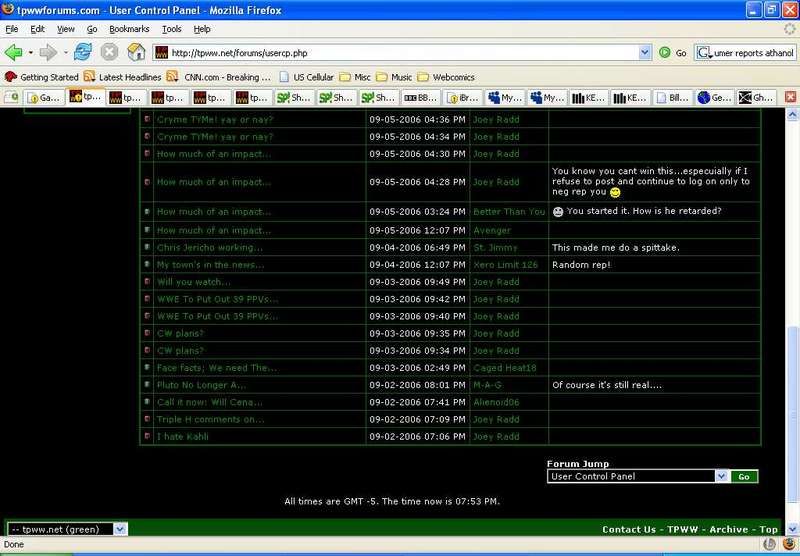Open the Tools menu
The width and height of the screenshot is (800, 556).
click(x=171, y=30)
